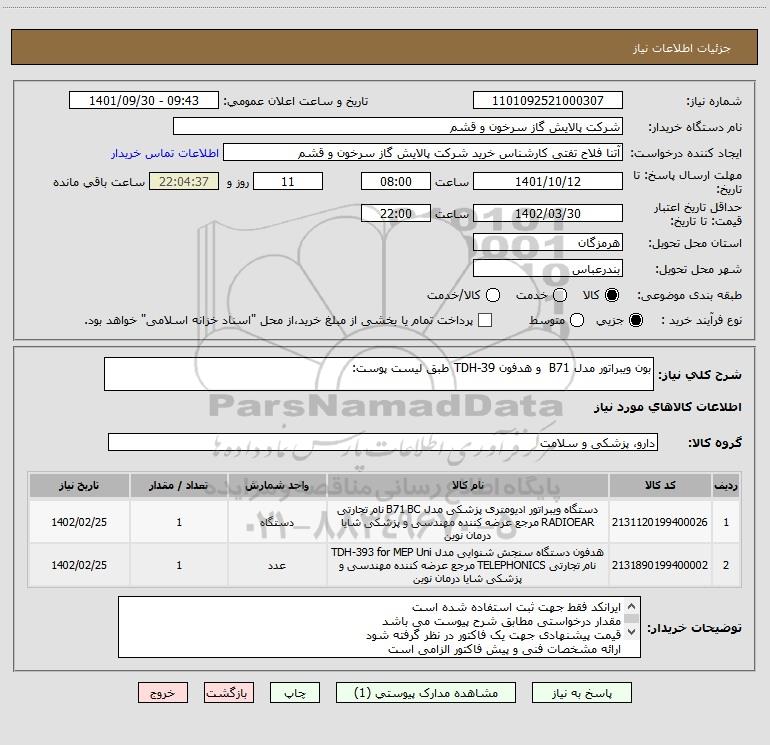Click price validity date 1402/03/30
The width and height of the screenshot is (770, 745).
[x=548, y=213]
